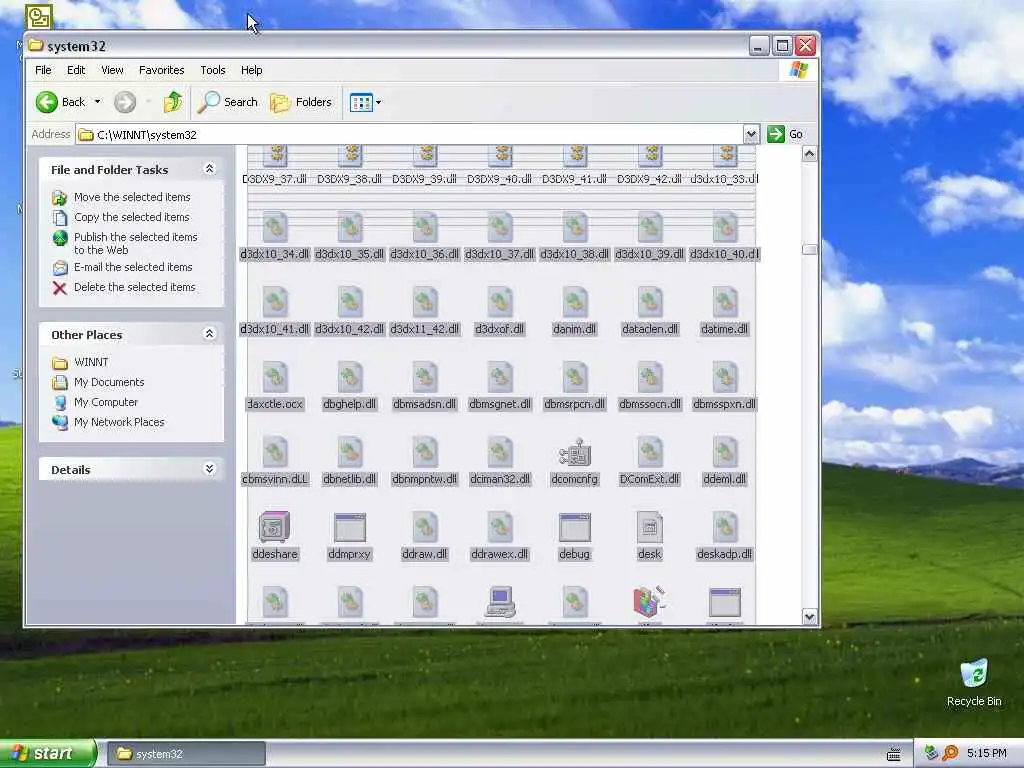Select the ddeml.dll file icon

click(724, 452)
